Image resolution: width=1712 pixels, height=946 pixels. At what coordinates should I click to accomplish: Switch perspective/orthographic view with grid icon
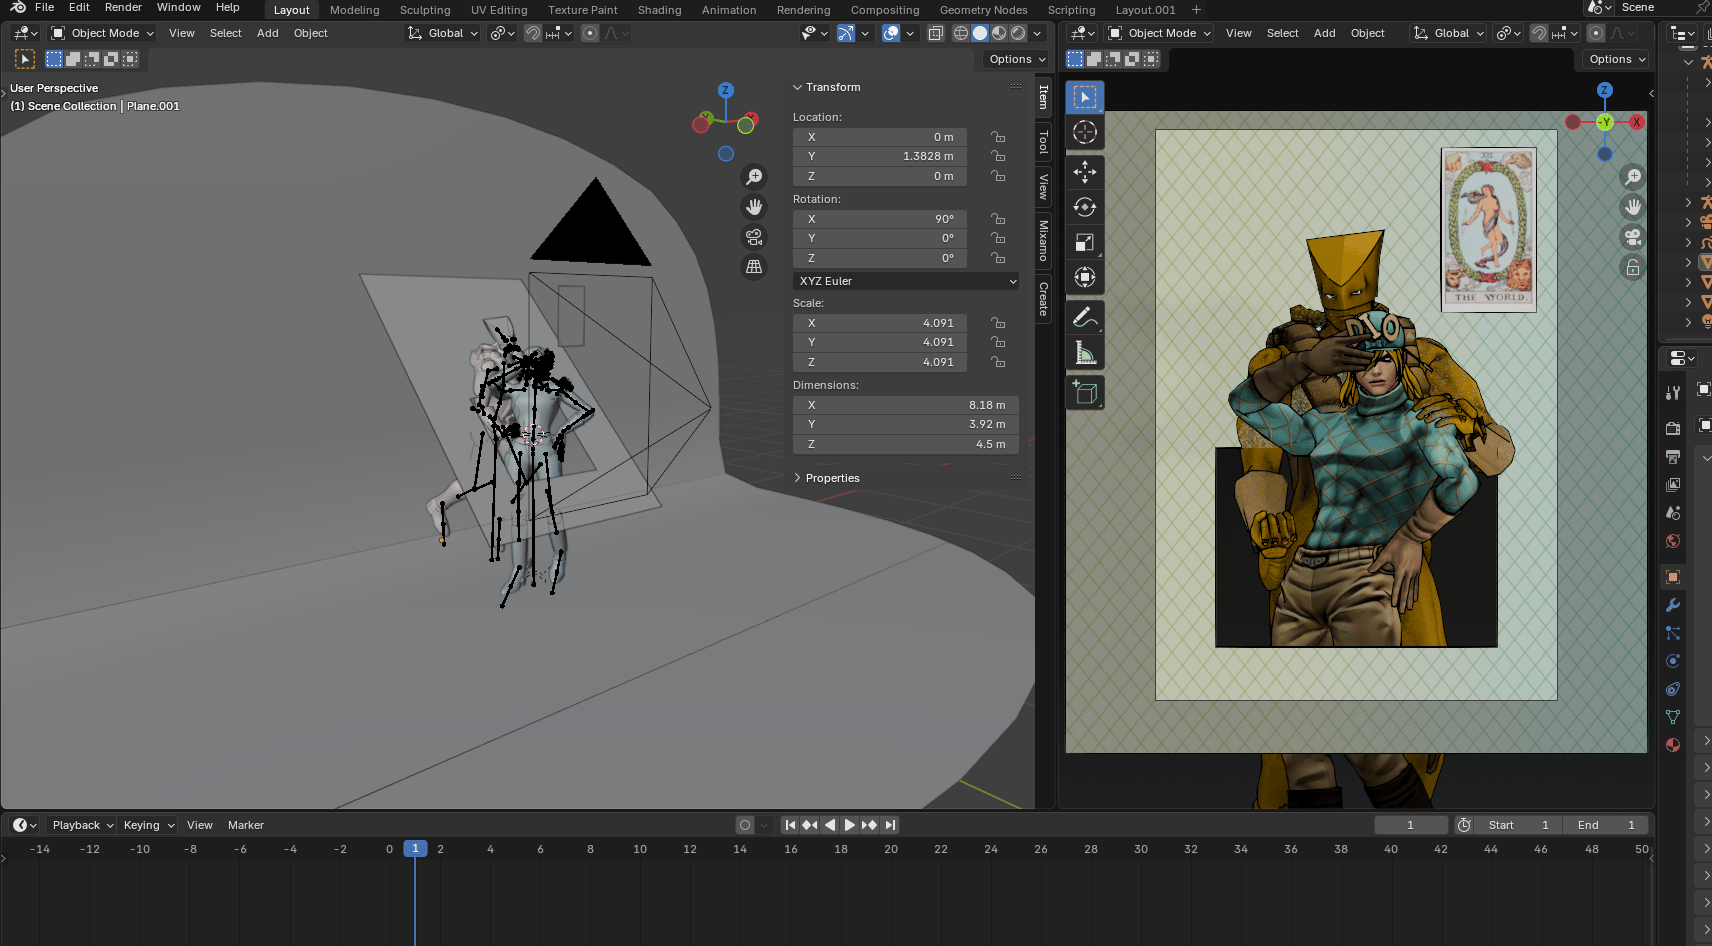click(x=754, y=267)
